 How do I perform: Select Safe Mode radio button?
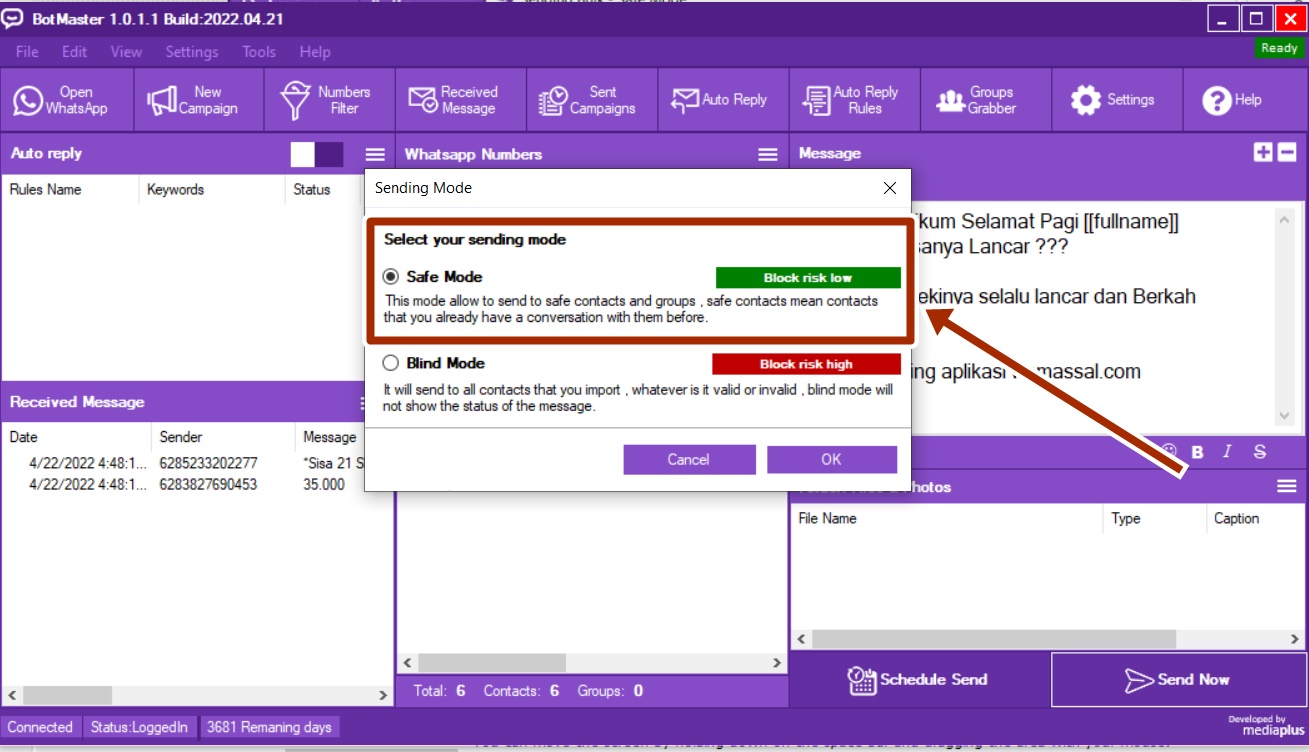point(391,277)
